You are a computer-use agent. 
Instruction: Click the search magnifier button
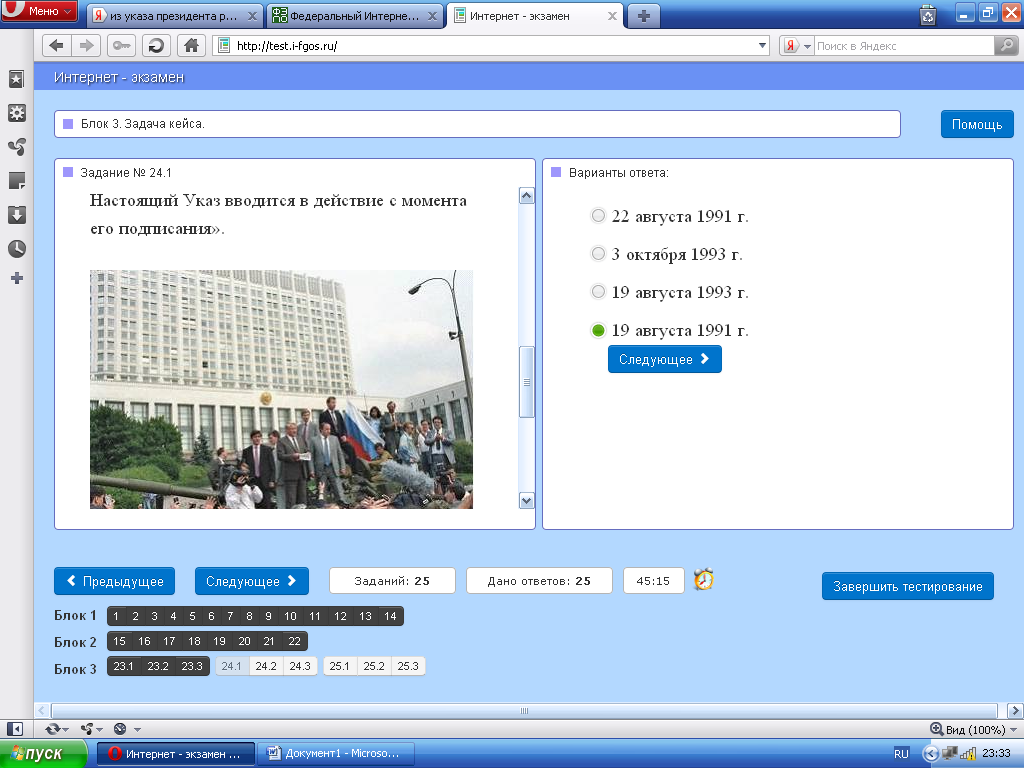[1006, 46]
